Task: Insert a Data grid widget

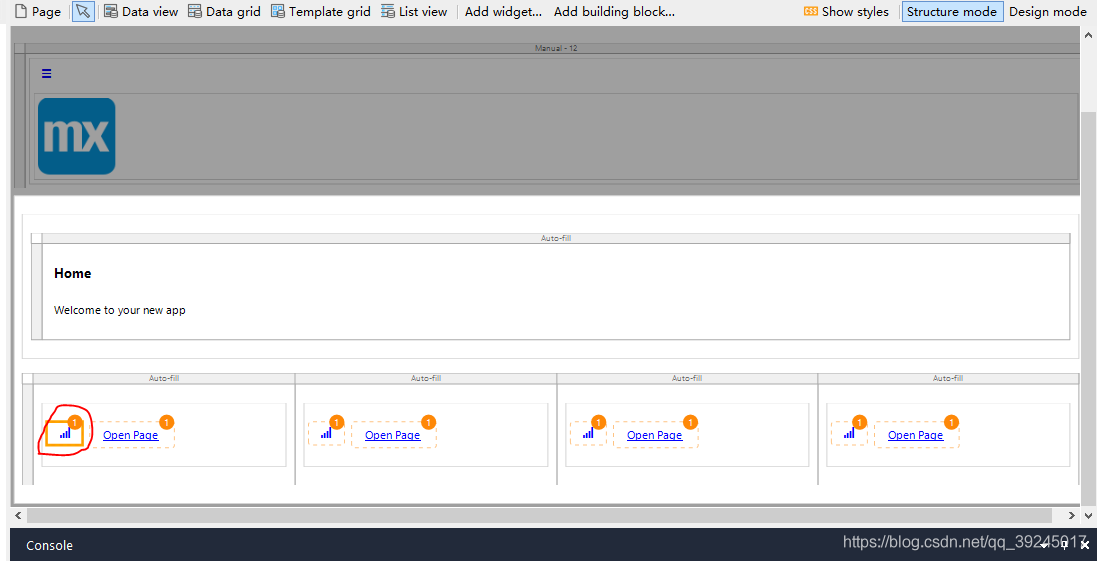Action: pos(224,12)
